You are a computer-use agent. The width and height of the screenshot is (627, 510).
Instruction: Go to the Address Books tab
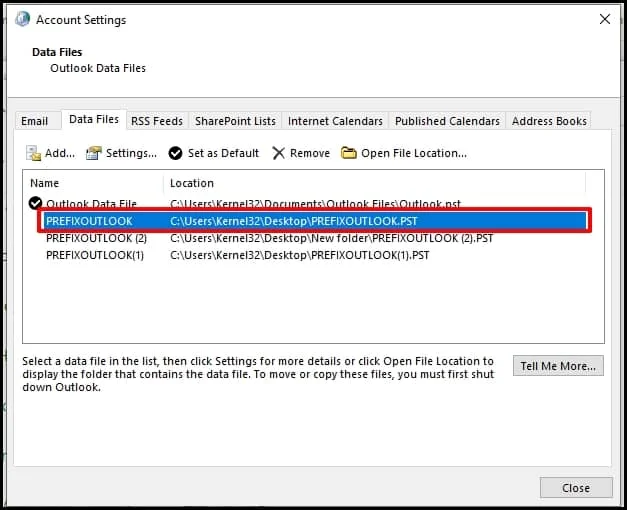(549, 121)
